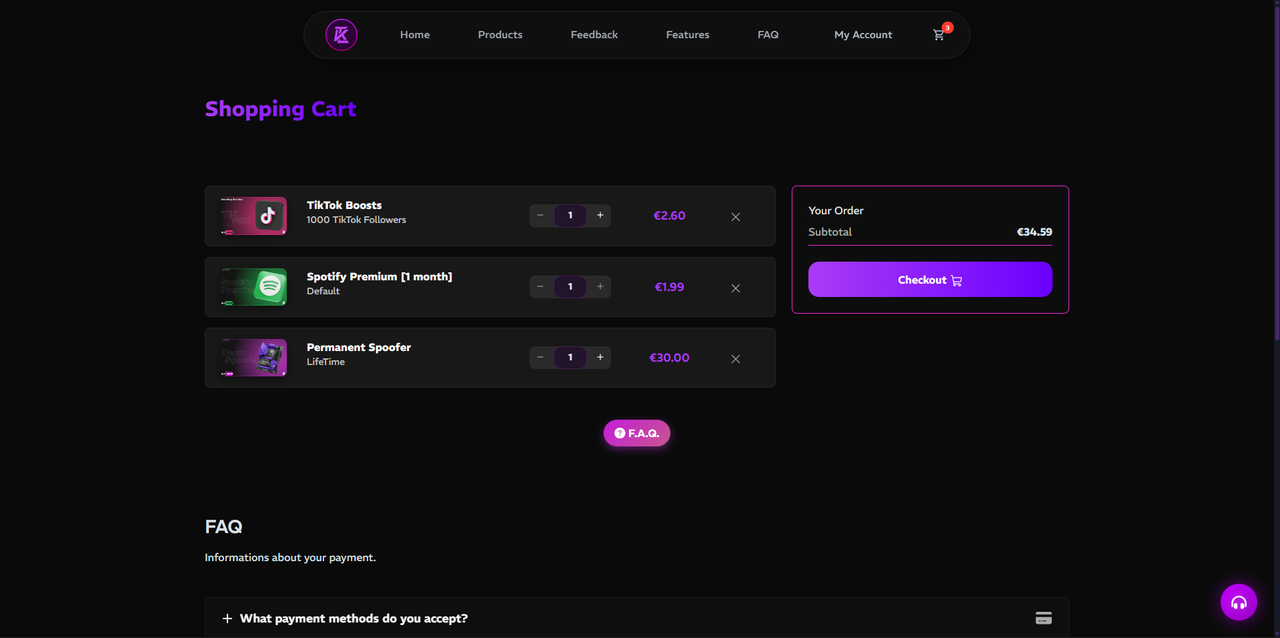Viewport: 1280px width, 638px height.
Task: Remove TikTok Boosts from the cart
Action: (736, 216)
